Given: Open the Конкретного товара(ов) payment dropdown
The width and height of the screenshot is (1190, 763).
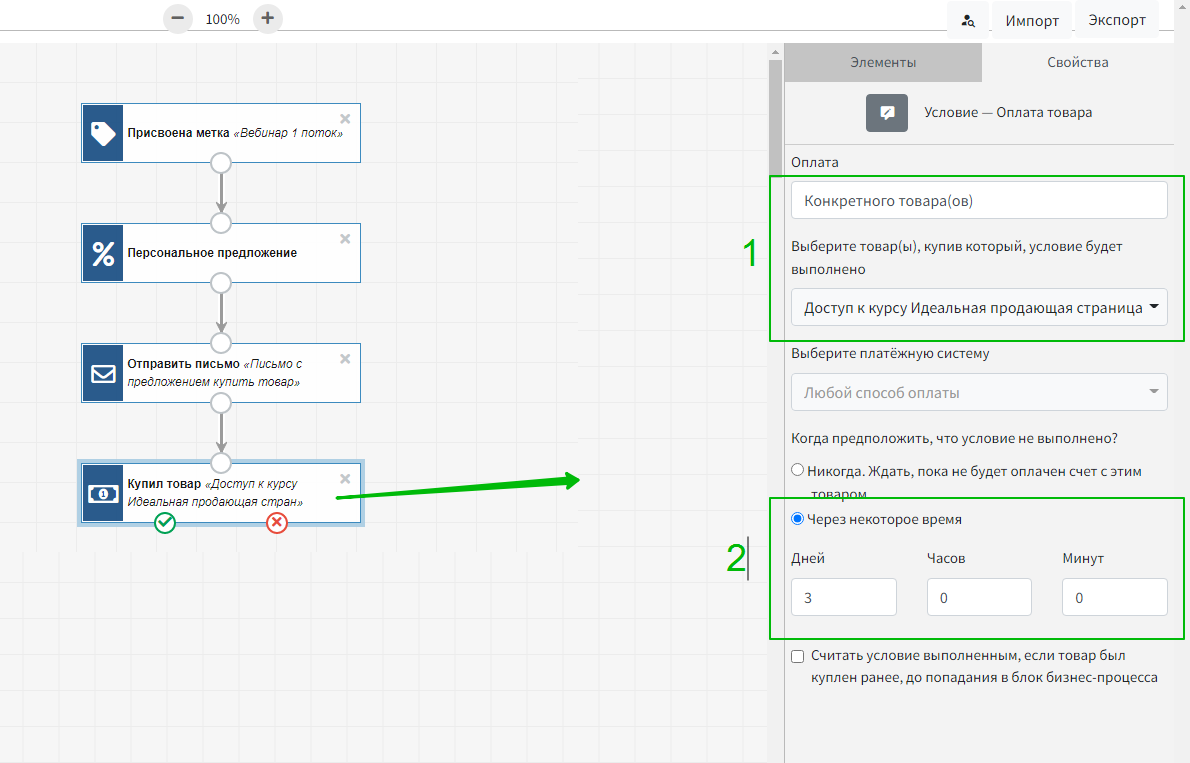Looking at the screenshot, I should pos(978,200).
